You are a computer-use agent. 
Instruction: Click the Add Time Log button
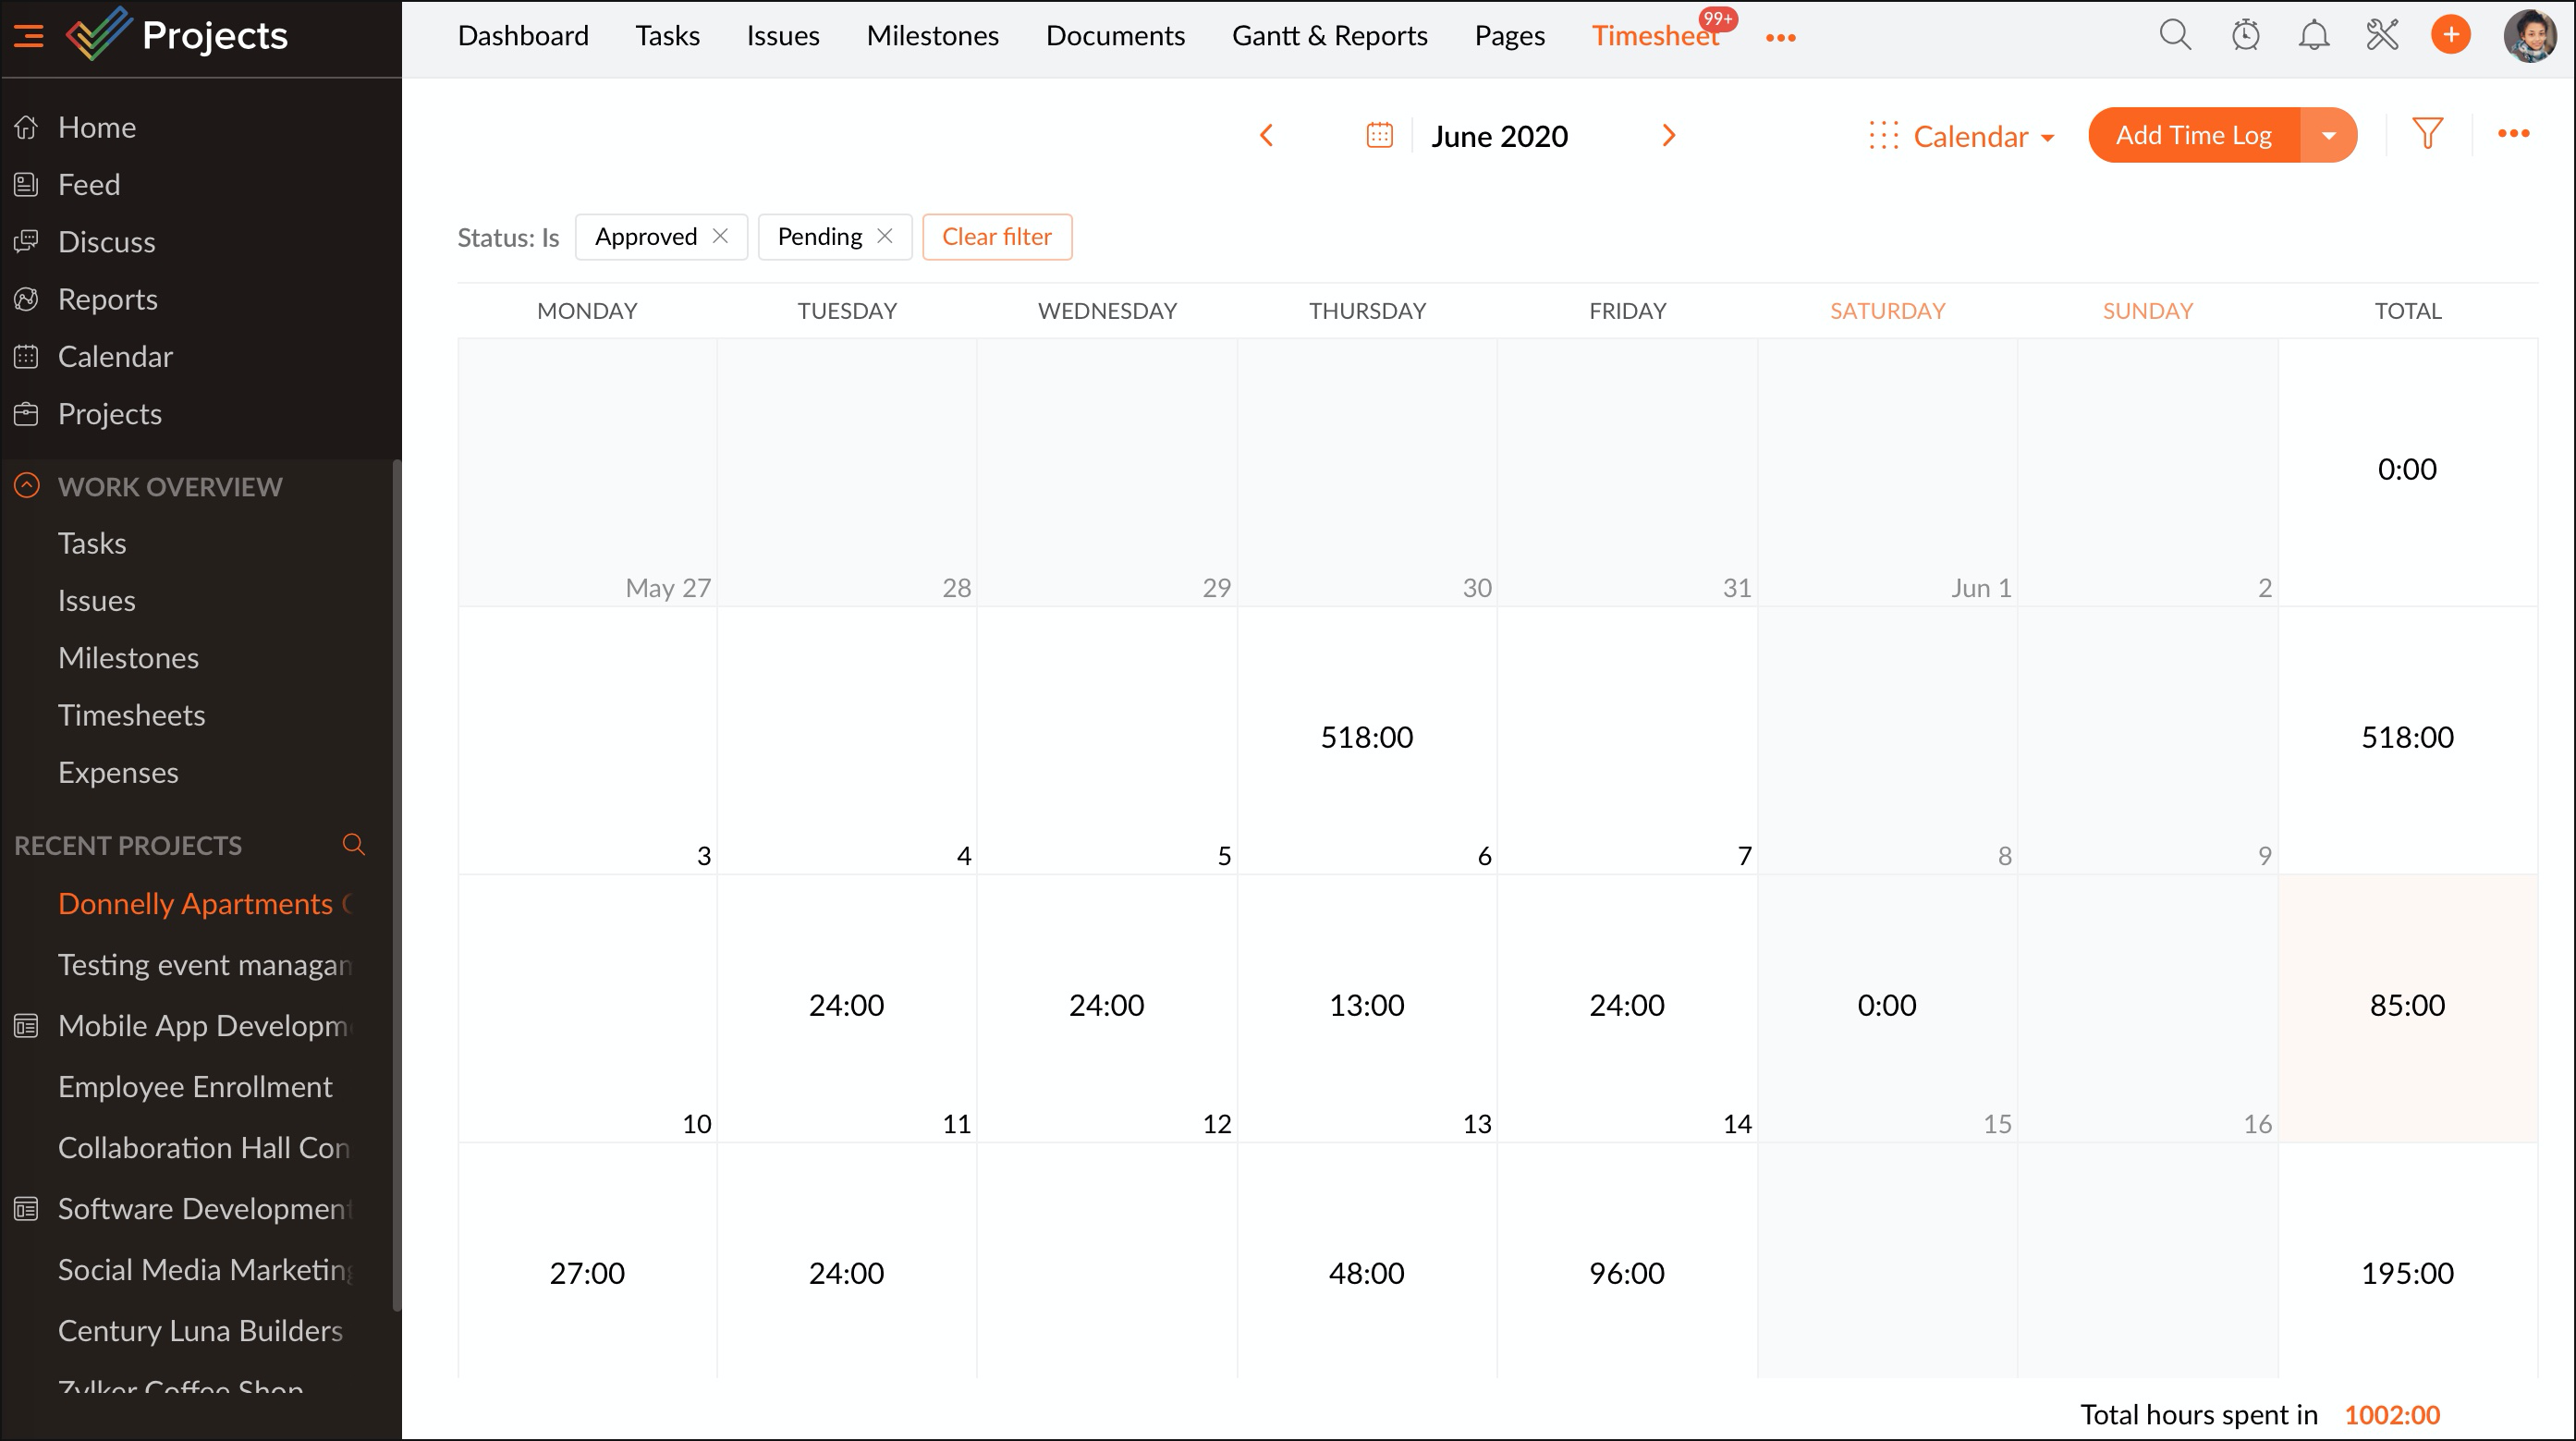2193,135
